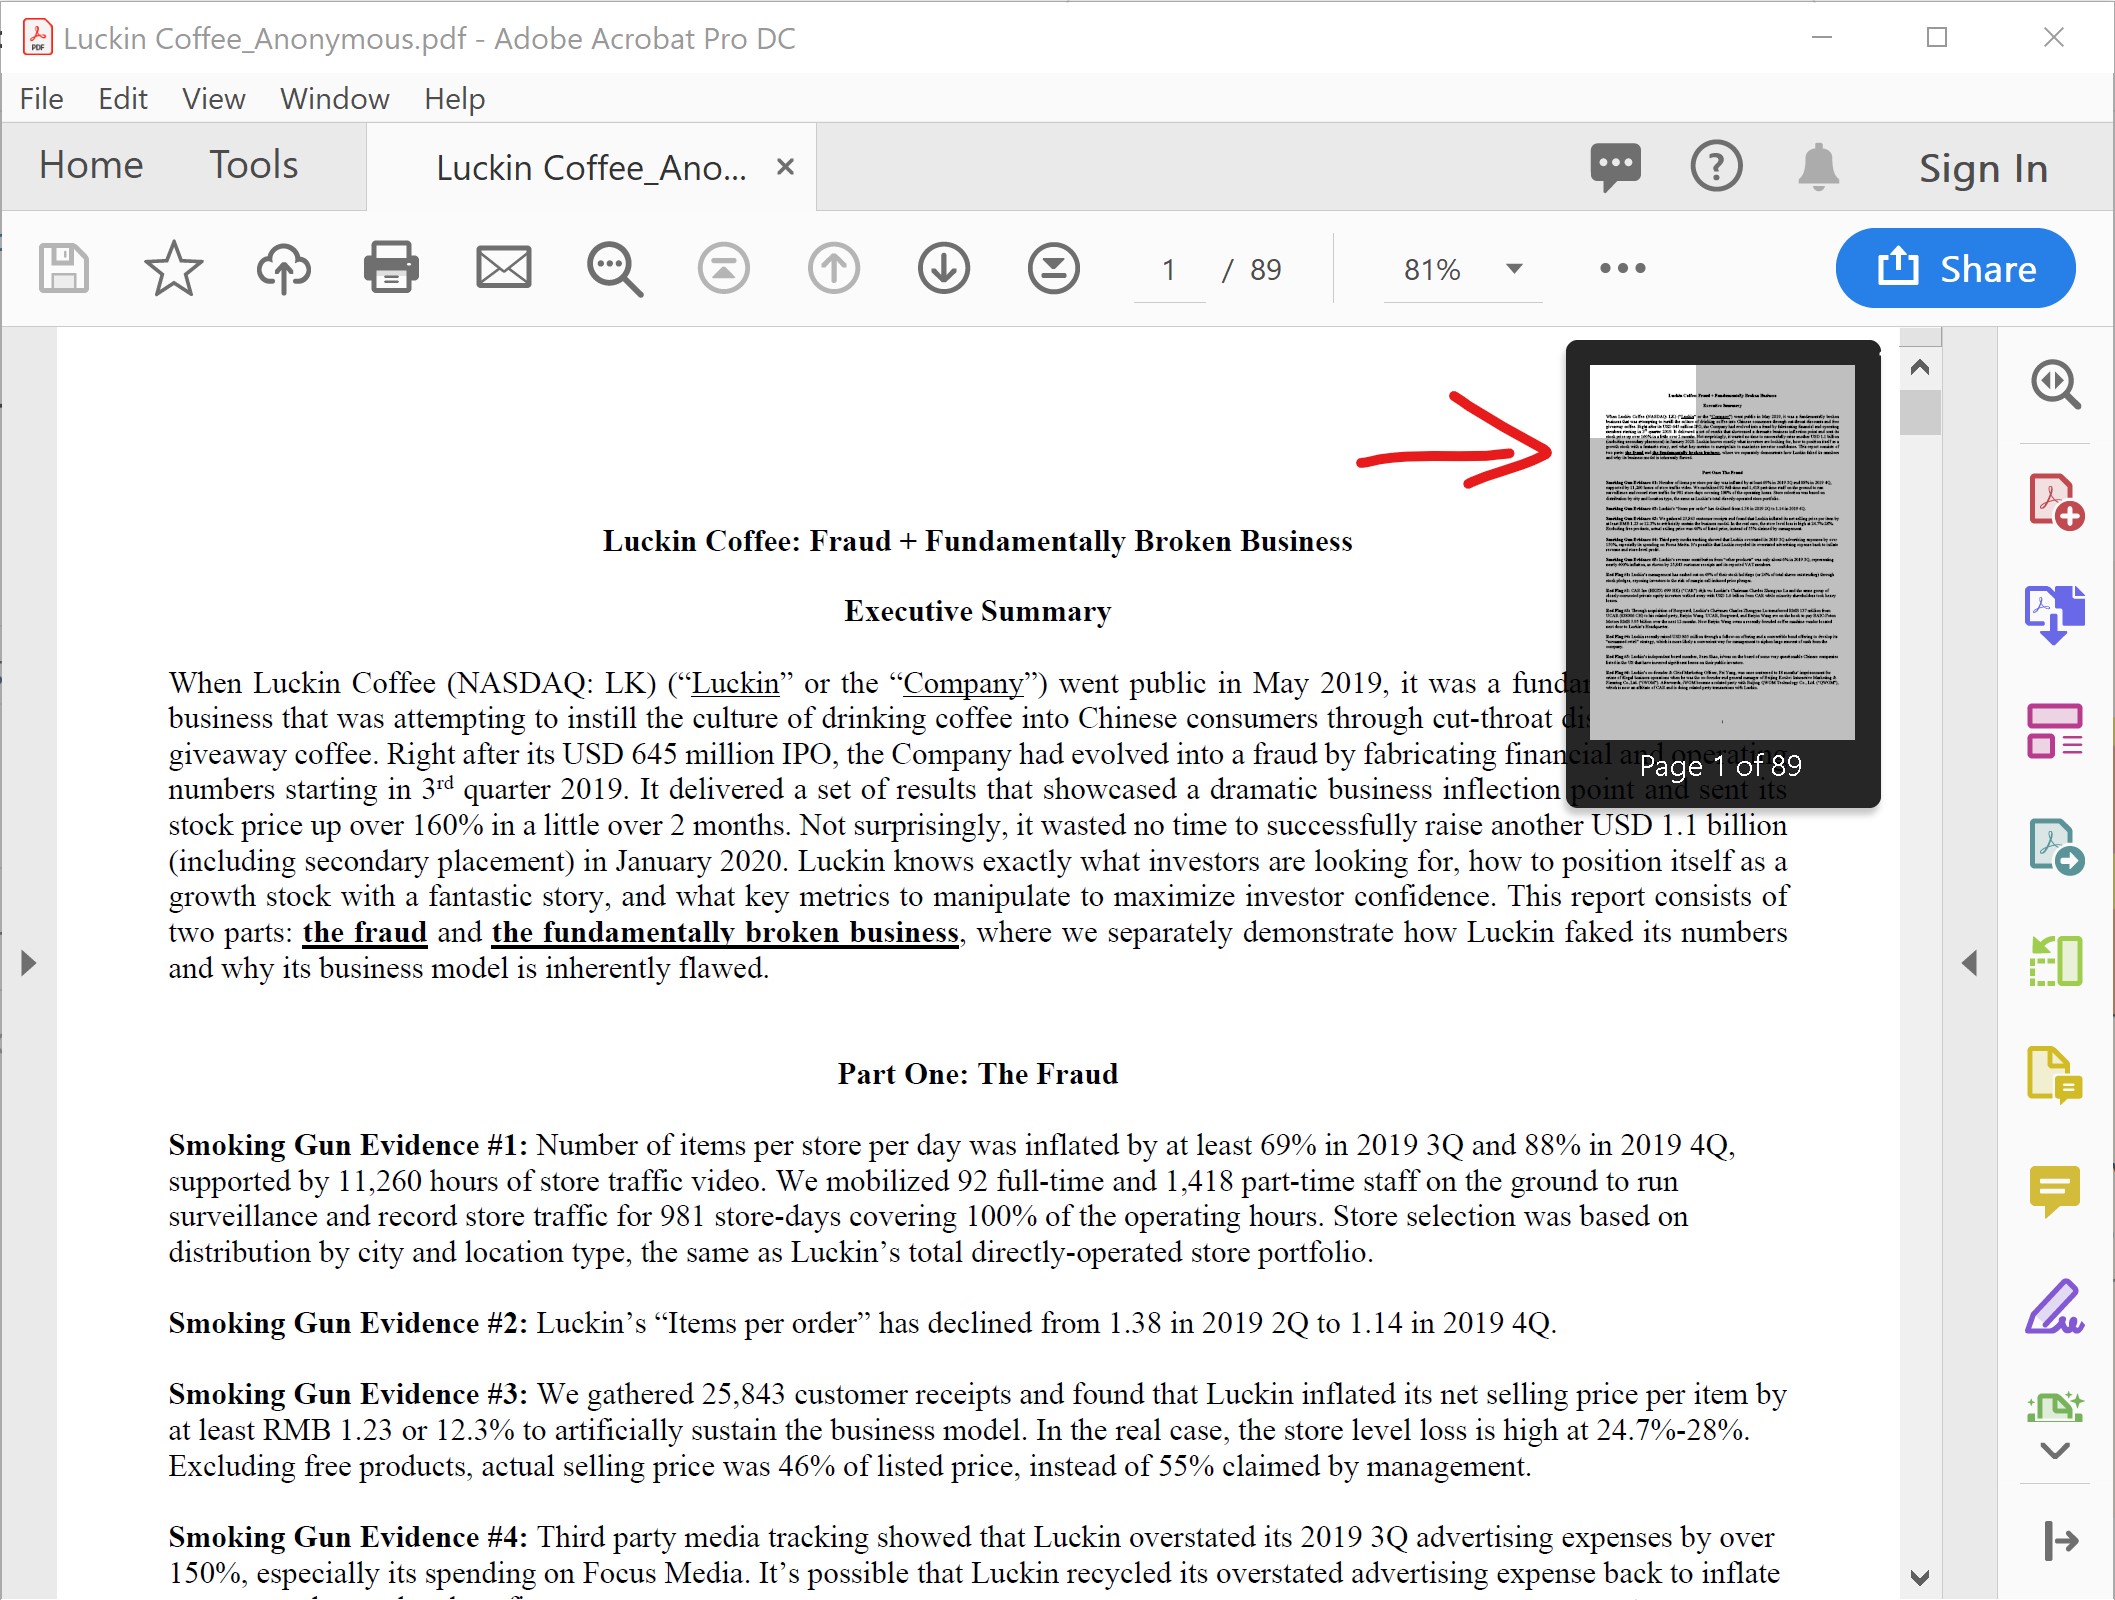The image size is (2115, 1600).
Task: Star the document as favorite
Action: coord(173,267)
